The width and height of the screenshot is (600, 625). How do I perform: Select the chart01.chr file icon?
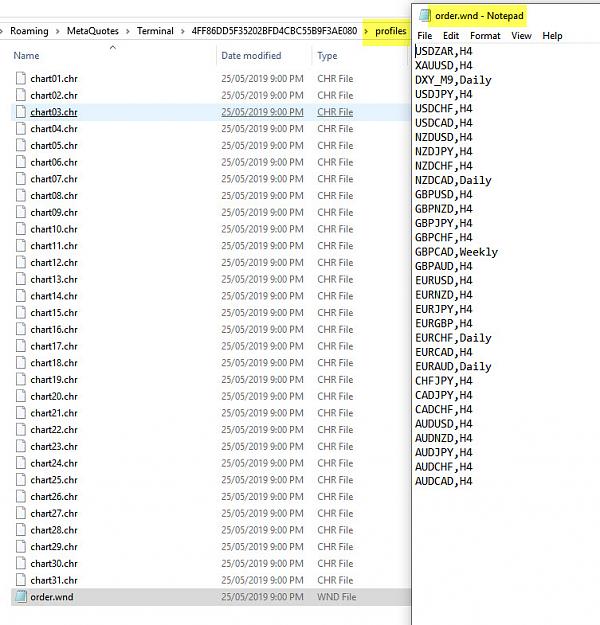[21, 79]
